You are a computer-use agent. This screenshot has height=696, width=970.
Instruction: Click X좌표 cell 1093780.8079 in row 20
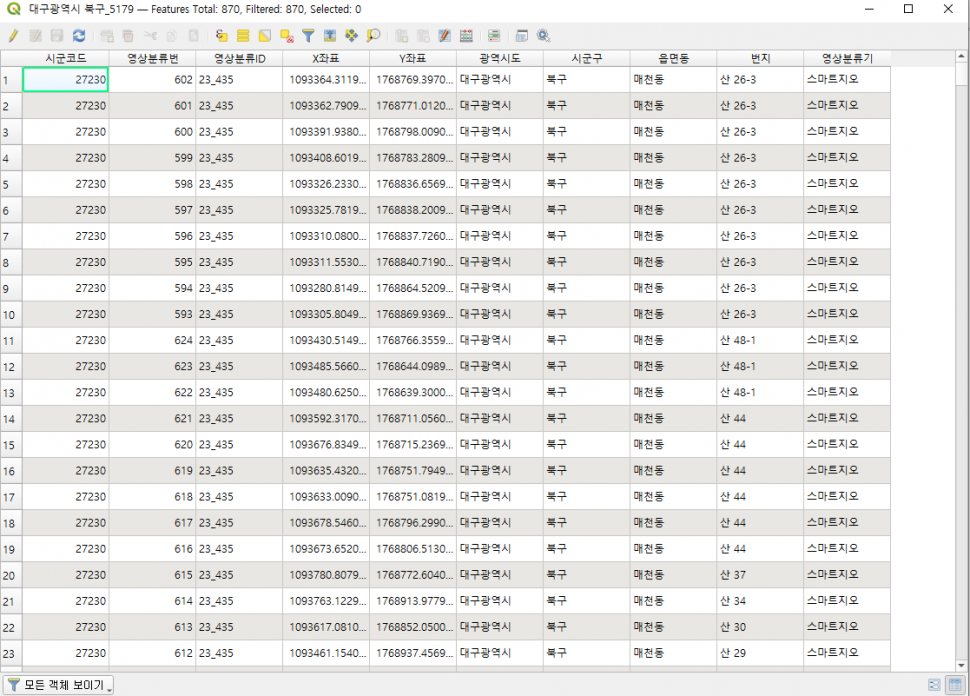pos(326,575)
